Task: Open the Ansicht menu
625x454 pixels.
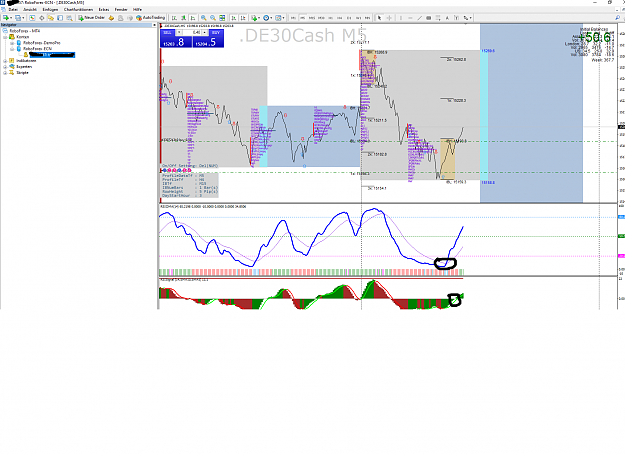Action: pyautogui.click(x=30, y=10)
